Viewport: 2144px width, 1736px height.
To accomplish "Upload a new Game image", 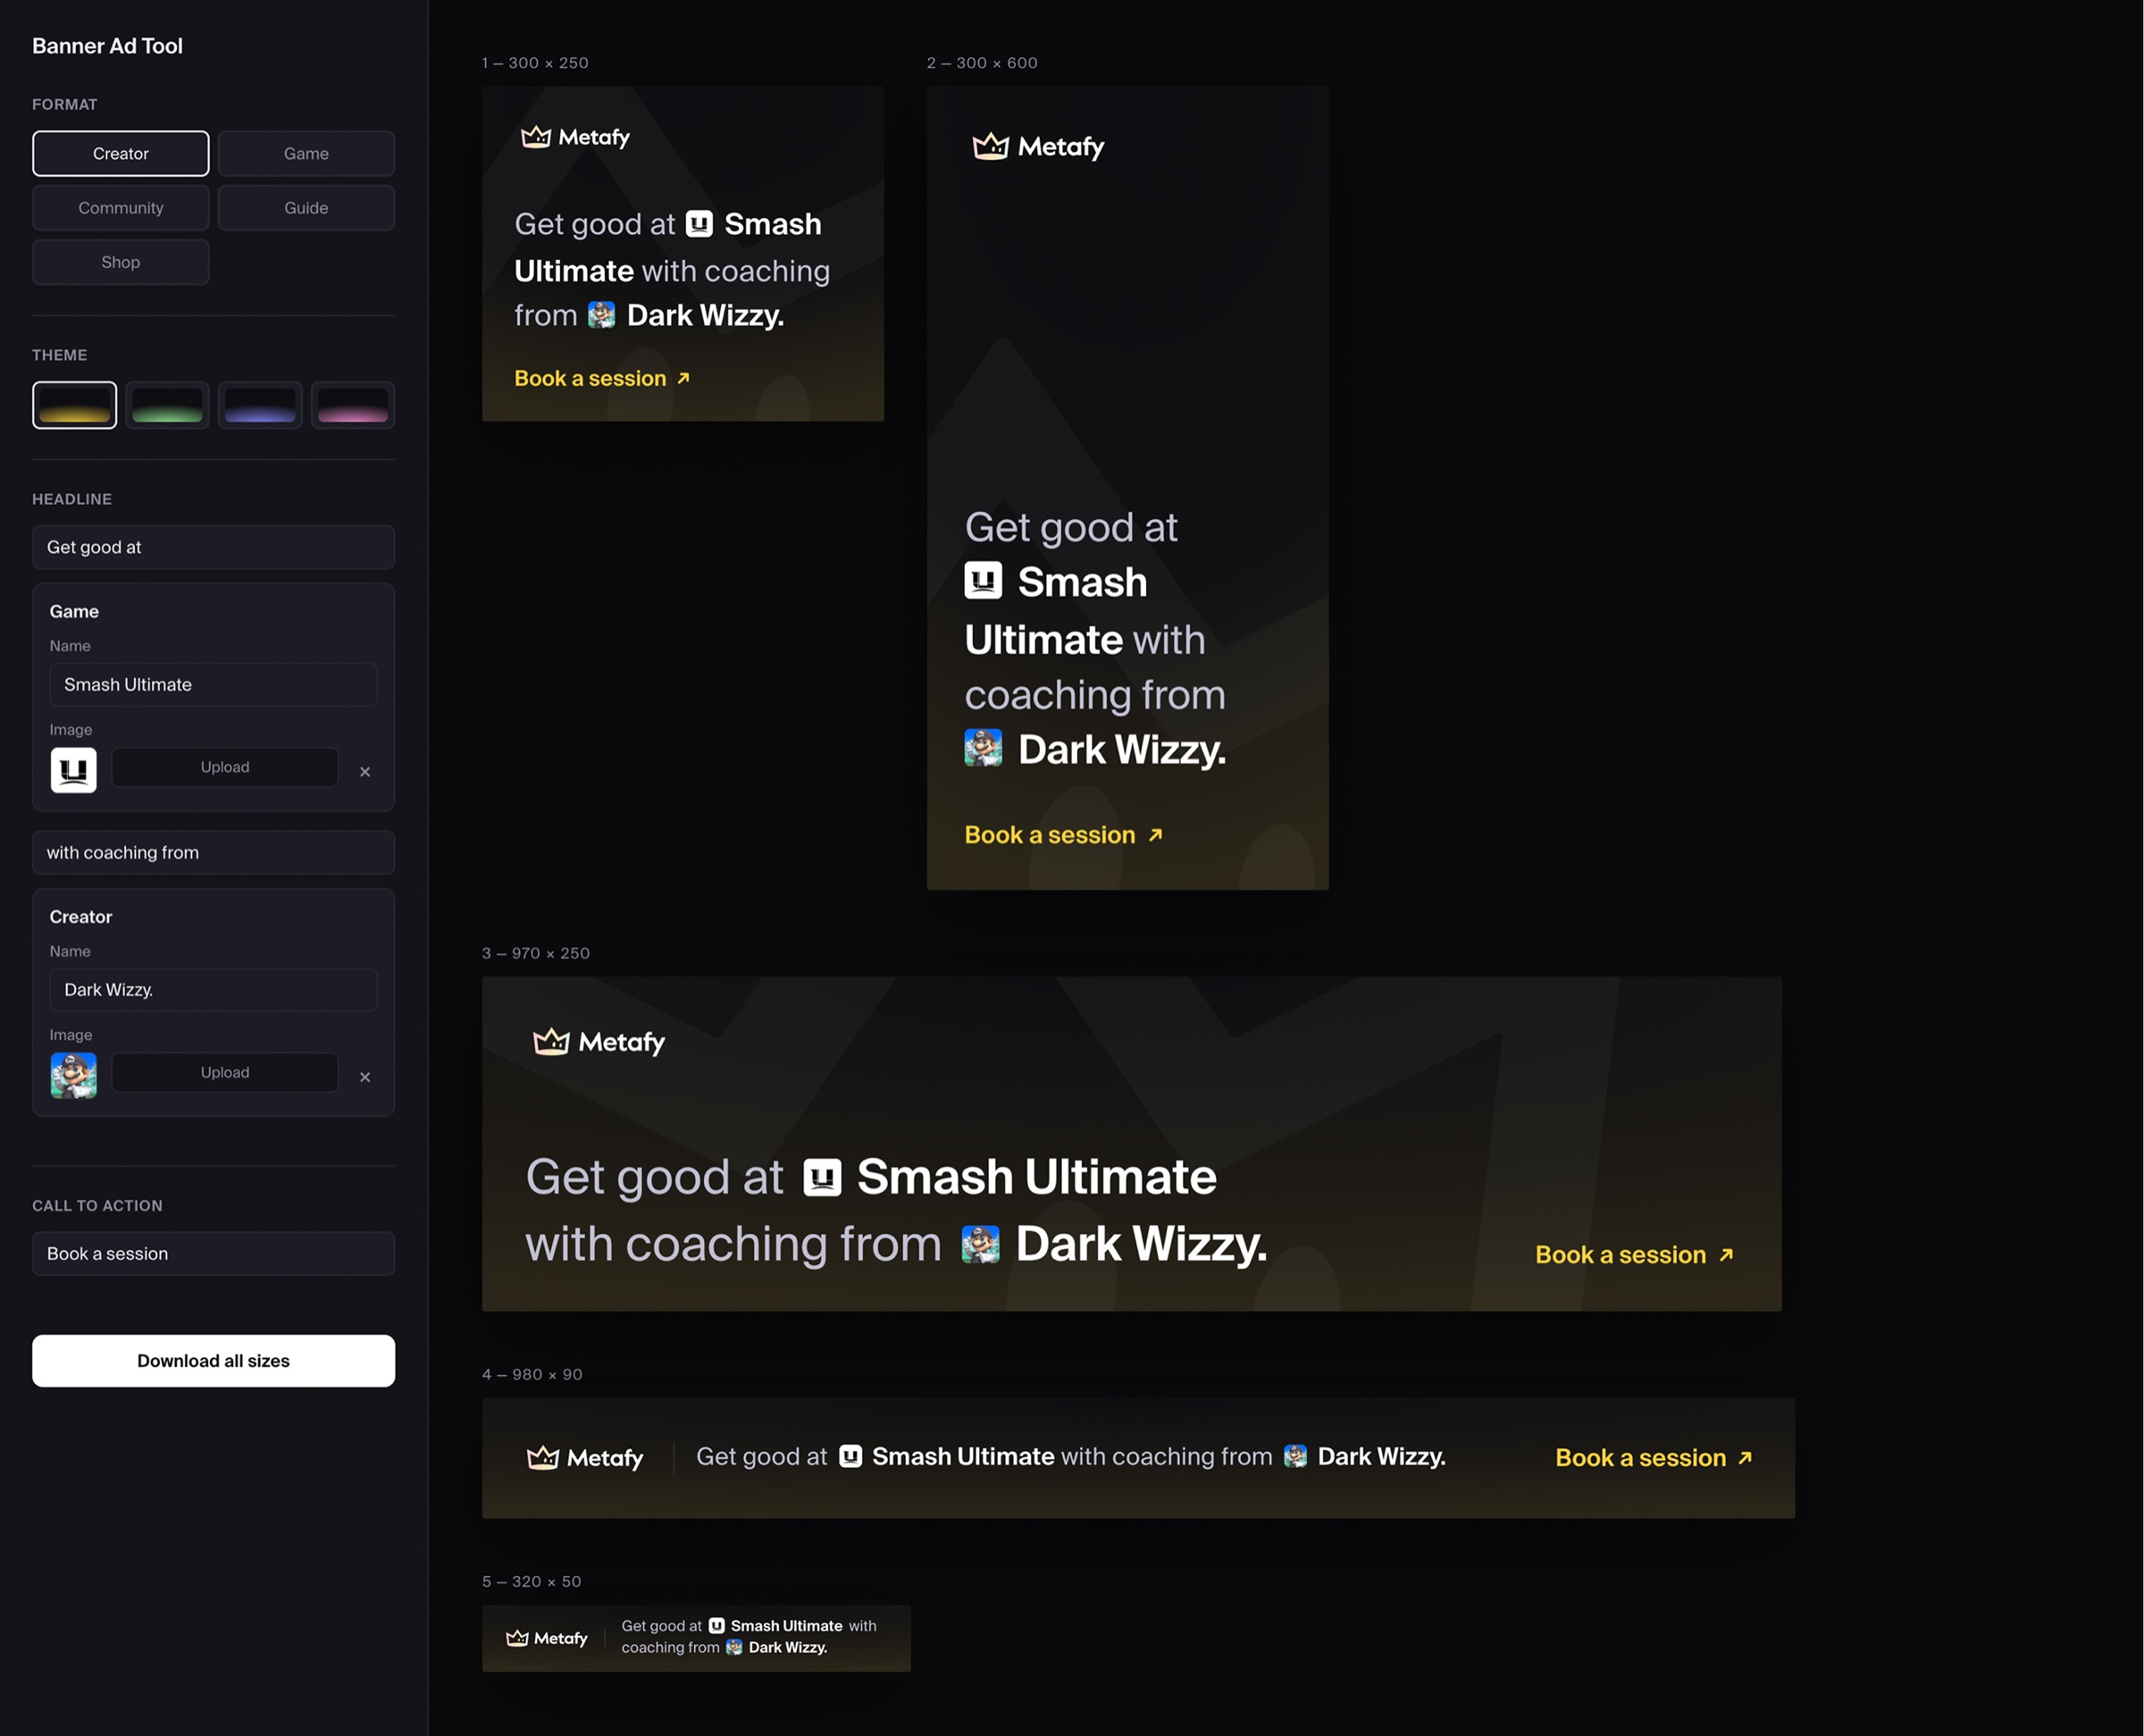I will tap(225, 767).
